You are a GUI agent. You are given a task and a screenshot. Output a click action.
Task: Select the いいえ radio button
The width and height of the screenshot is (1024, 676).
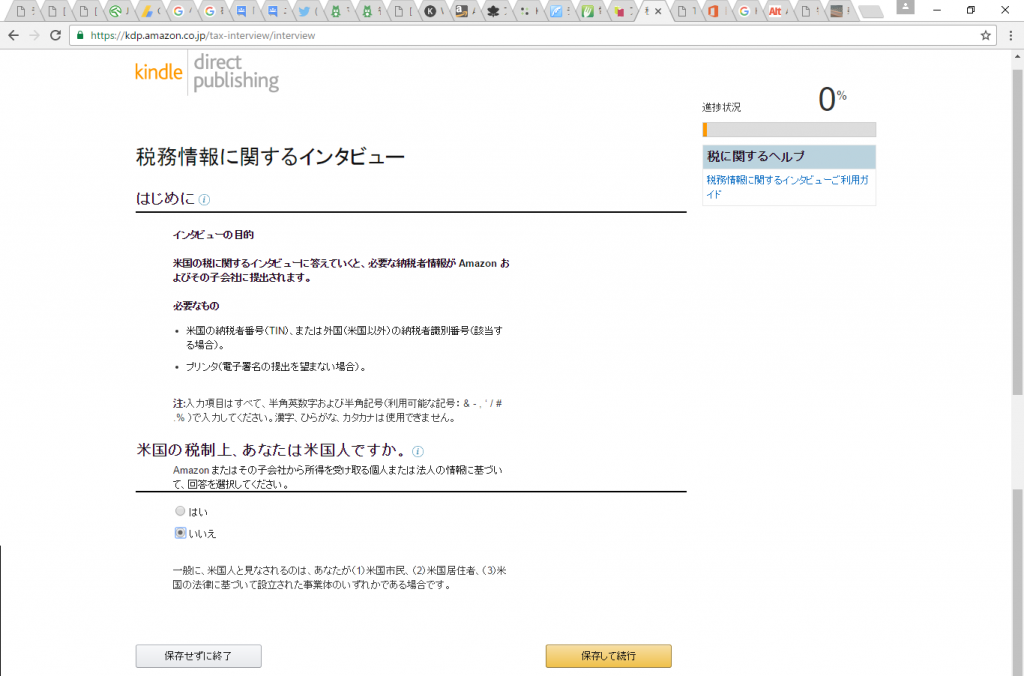point(180,533)
